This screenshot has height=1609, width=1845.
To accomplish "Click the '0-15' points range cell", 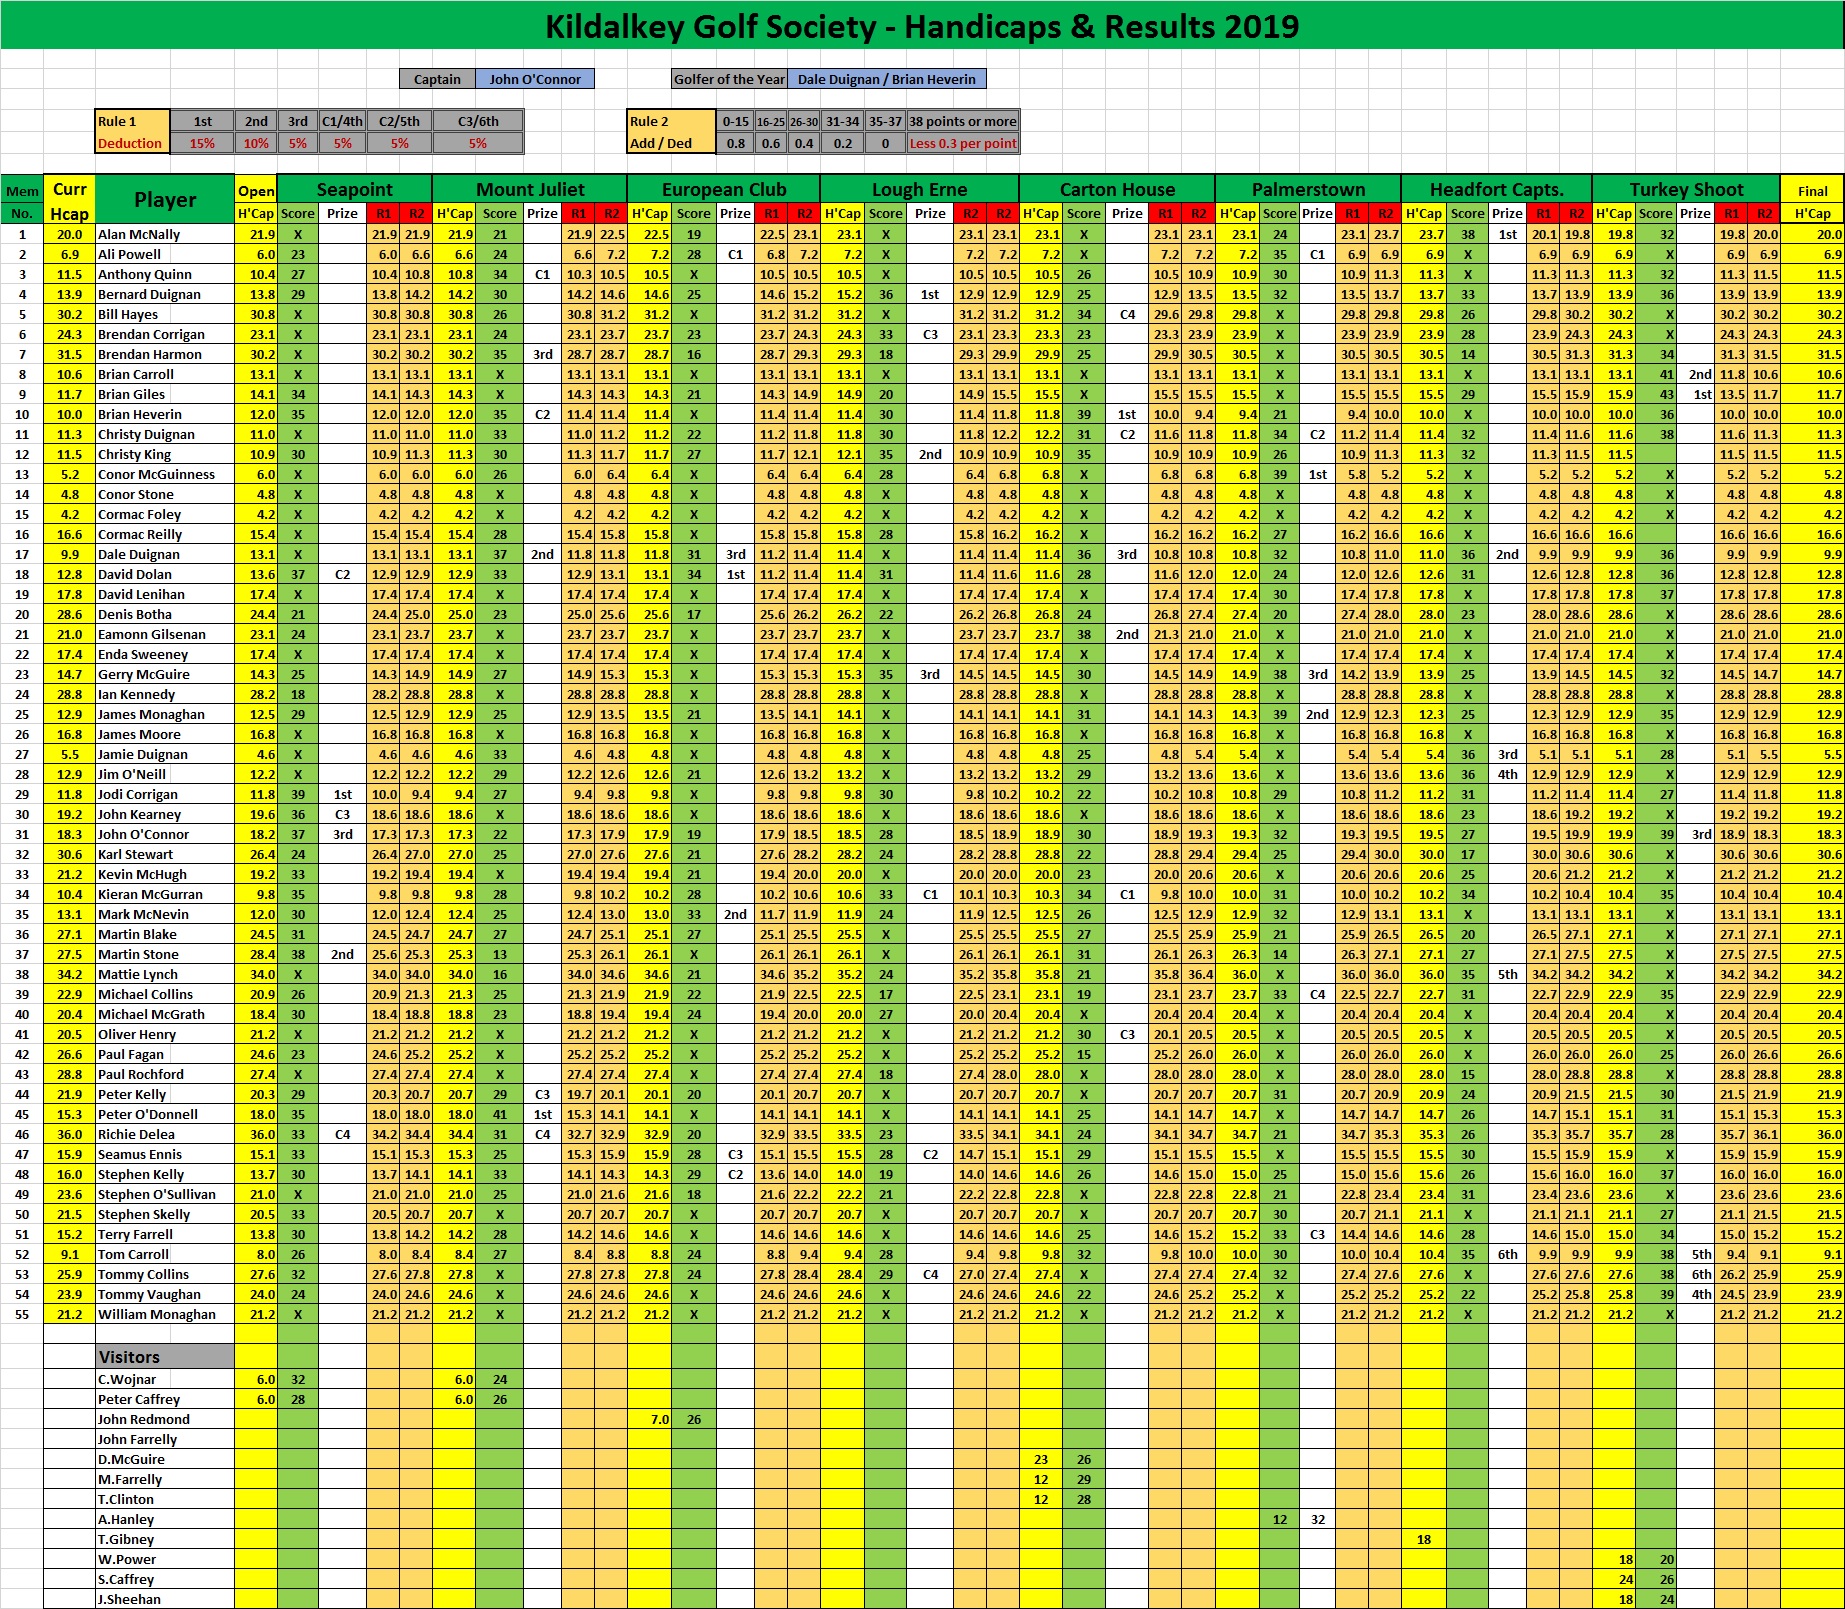I will tap(735, 121).
